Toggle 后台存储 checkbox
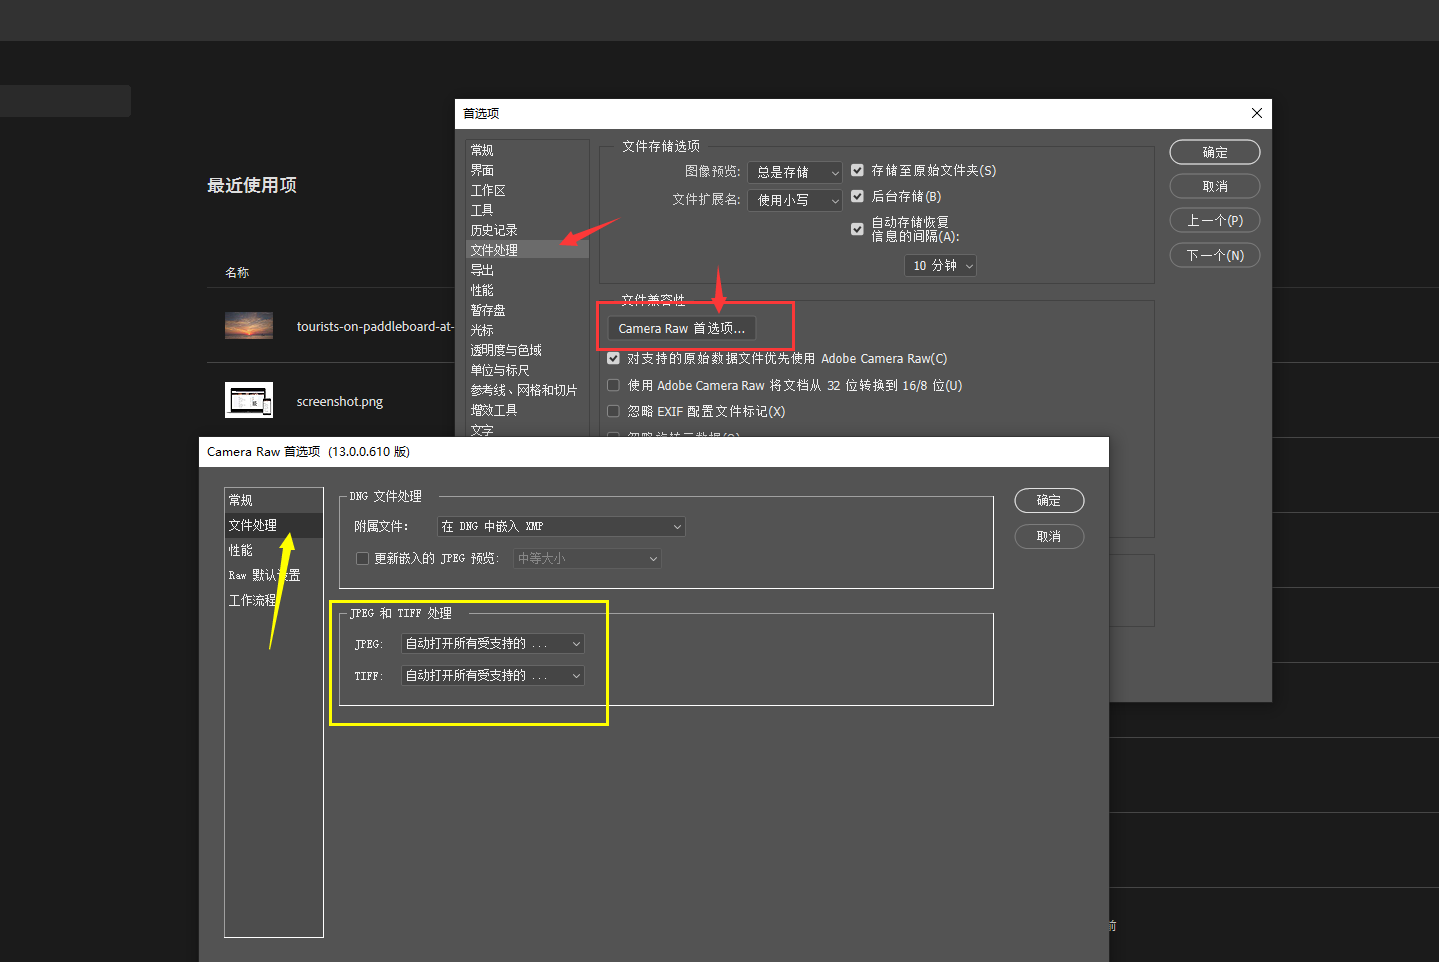This screenshot has height=962, width=1439. pos(857,196)
